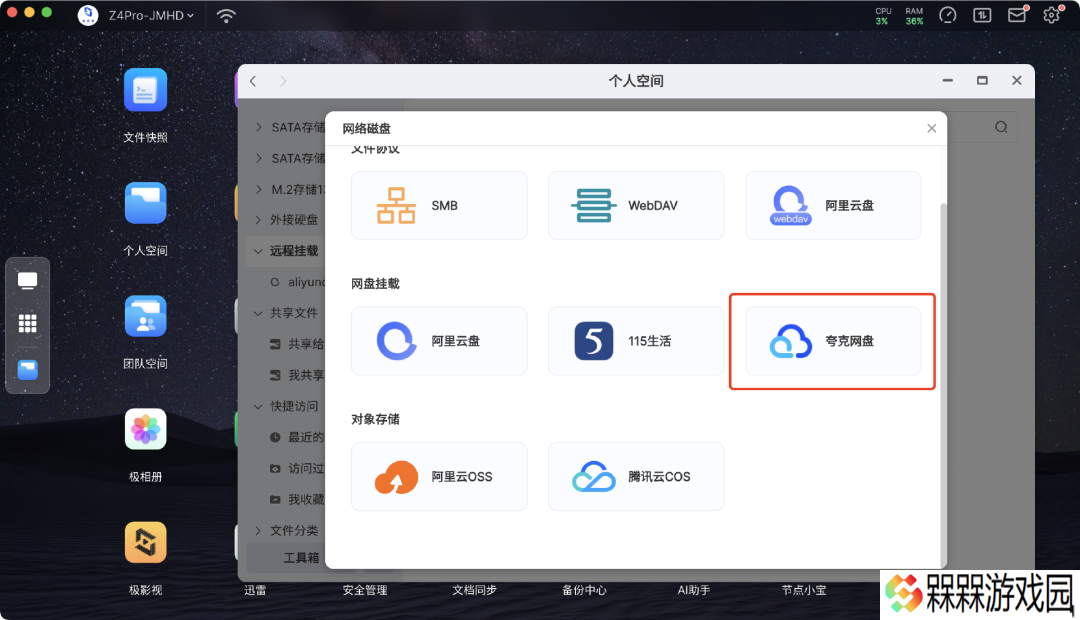Click the desktop view icon in side dock
Viewport: 1080px width, 620px height.
point(28,280)
